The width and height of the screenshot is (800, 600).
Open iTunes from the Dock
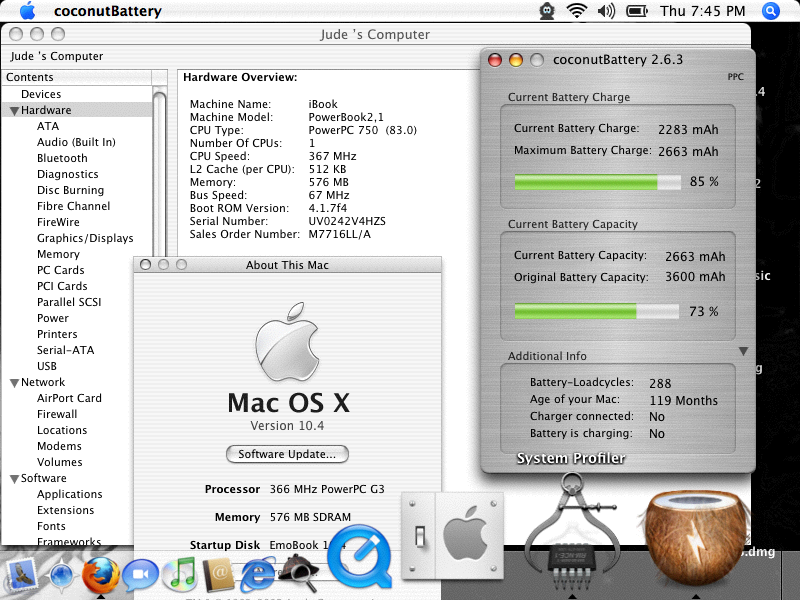coord(180,576)
